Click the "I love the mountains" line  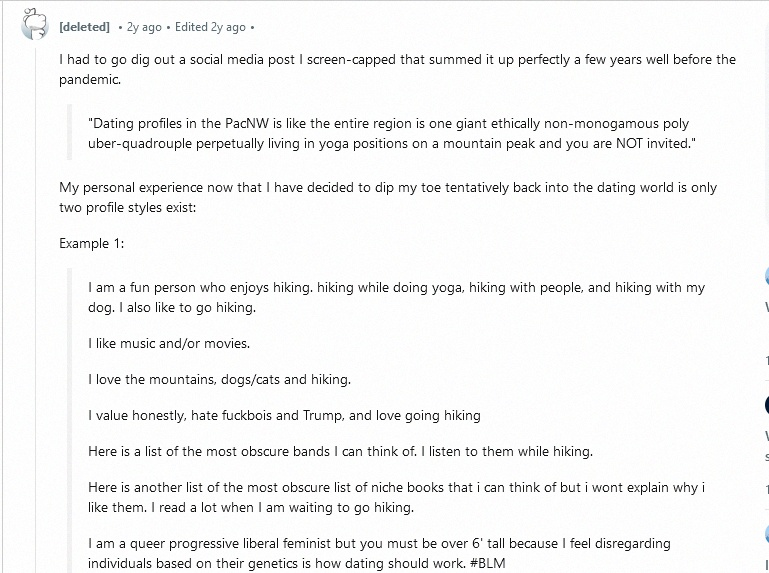(219, 379)
